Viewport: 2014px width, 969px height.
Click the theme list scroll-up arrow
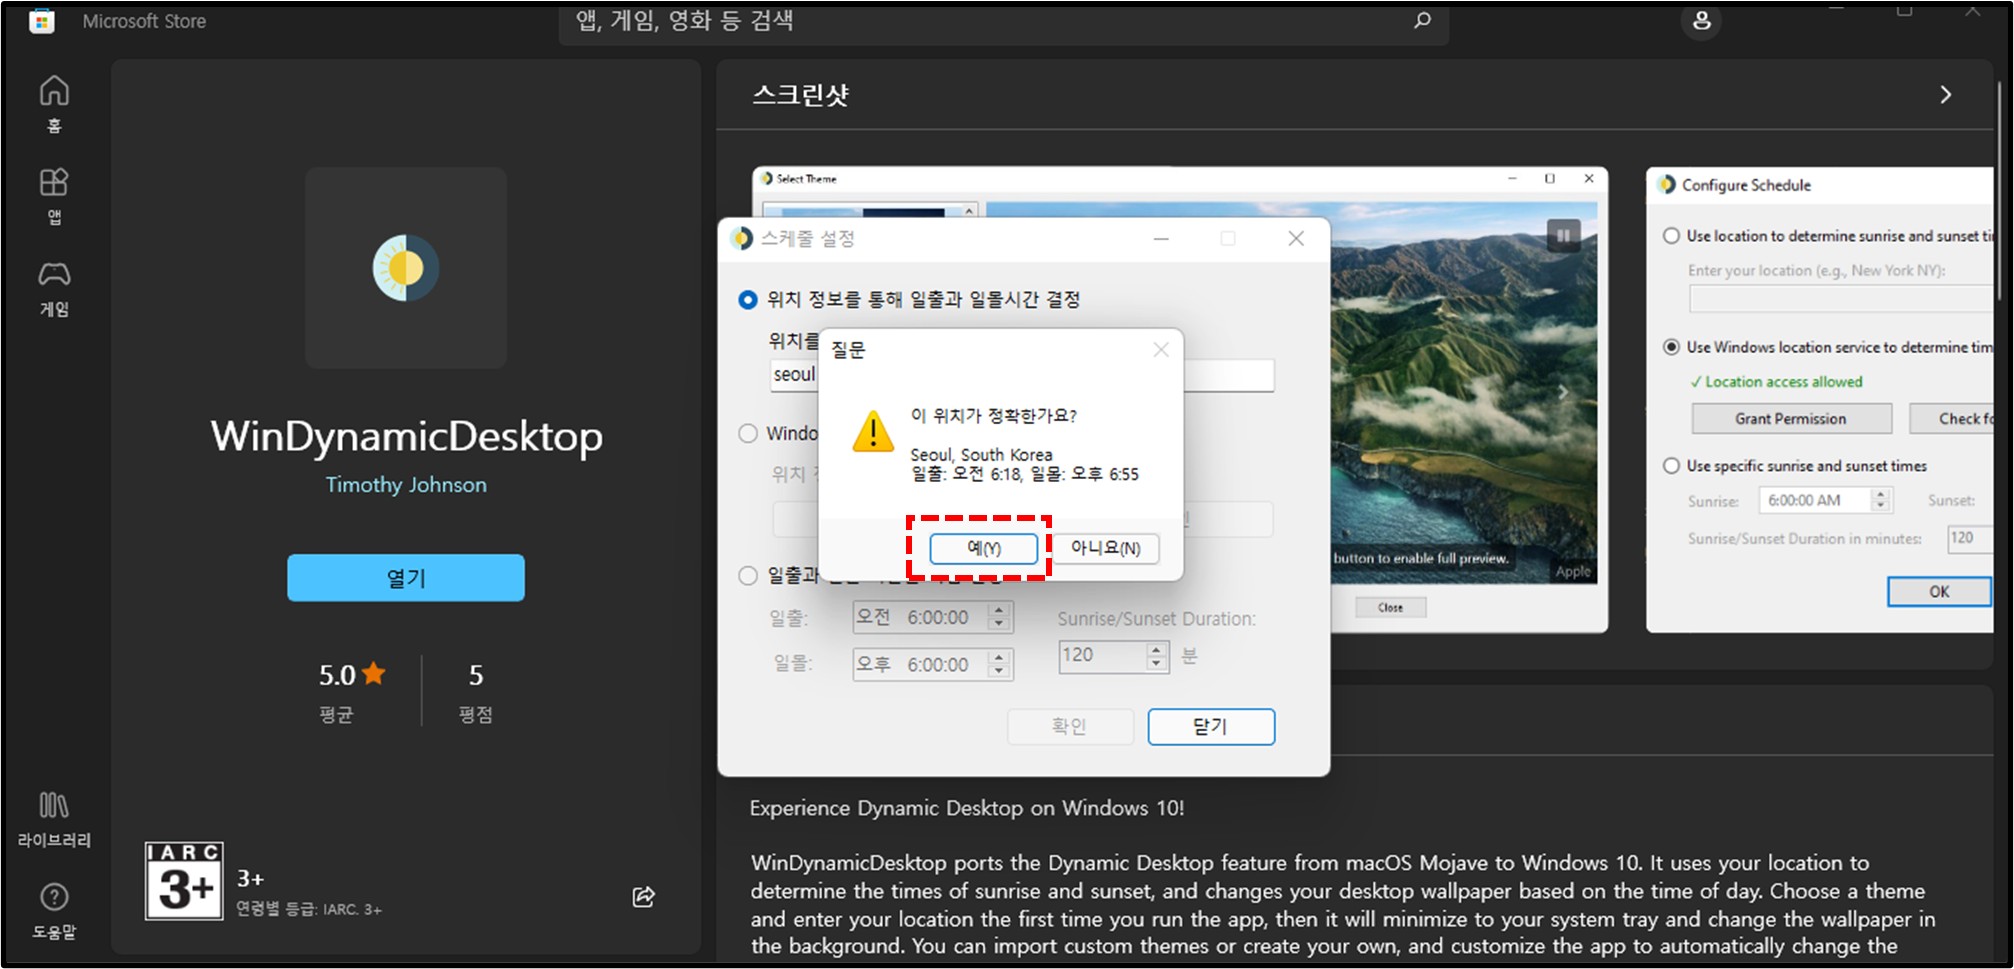click(969, 211)
